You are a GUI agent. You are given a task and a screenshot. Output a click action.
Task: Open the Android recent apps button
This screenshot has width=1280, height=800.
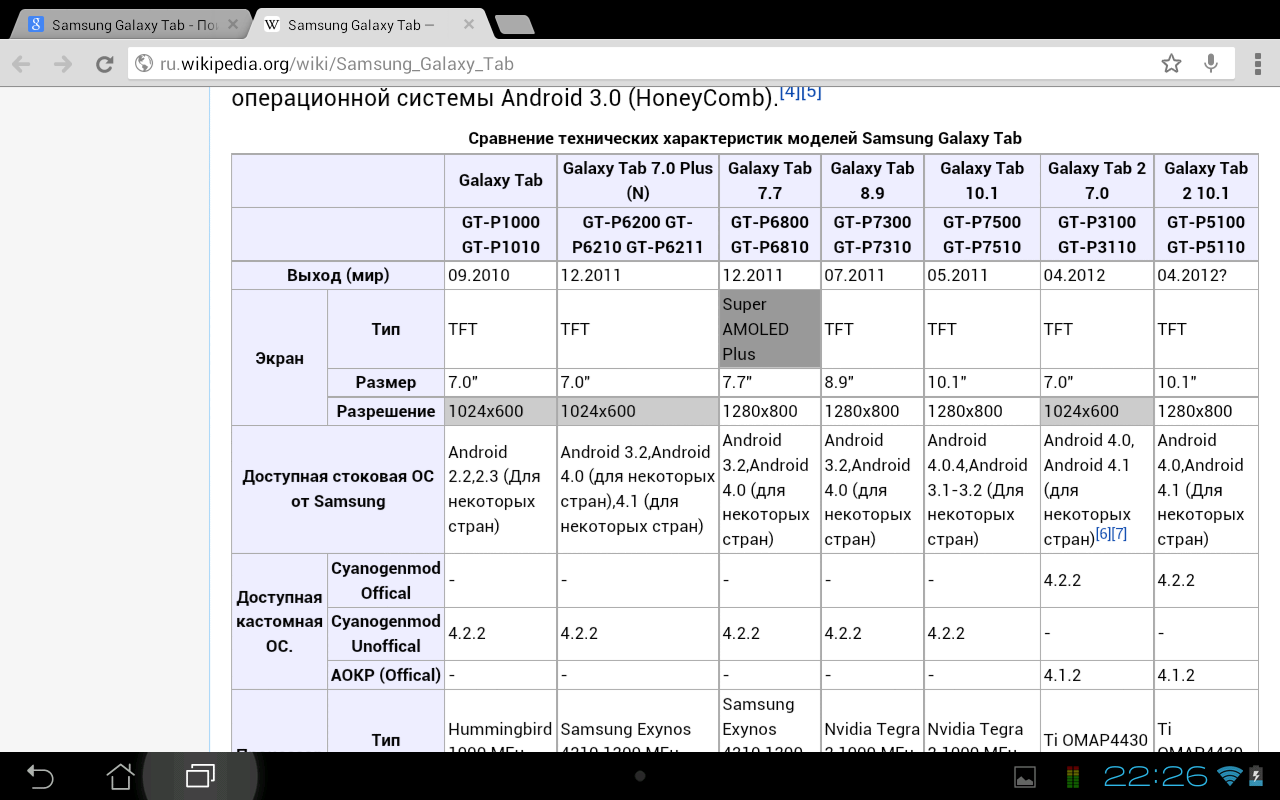point(200,776)
